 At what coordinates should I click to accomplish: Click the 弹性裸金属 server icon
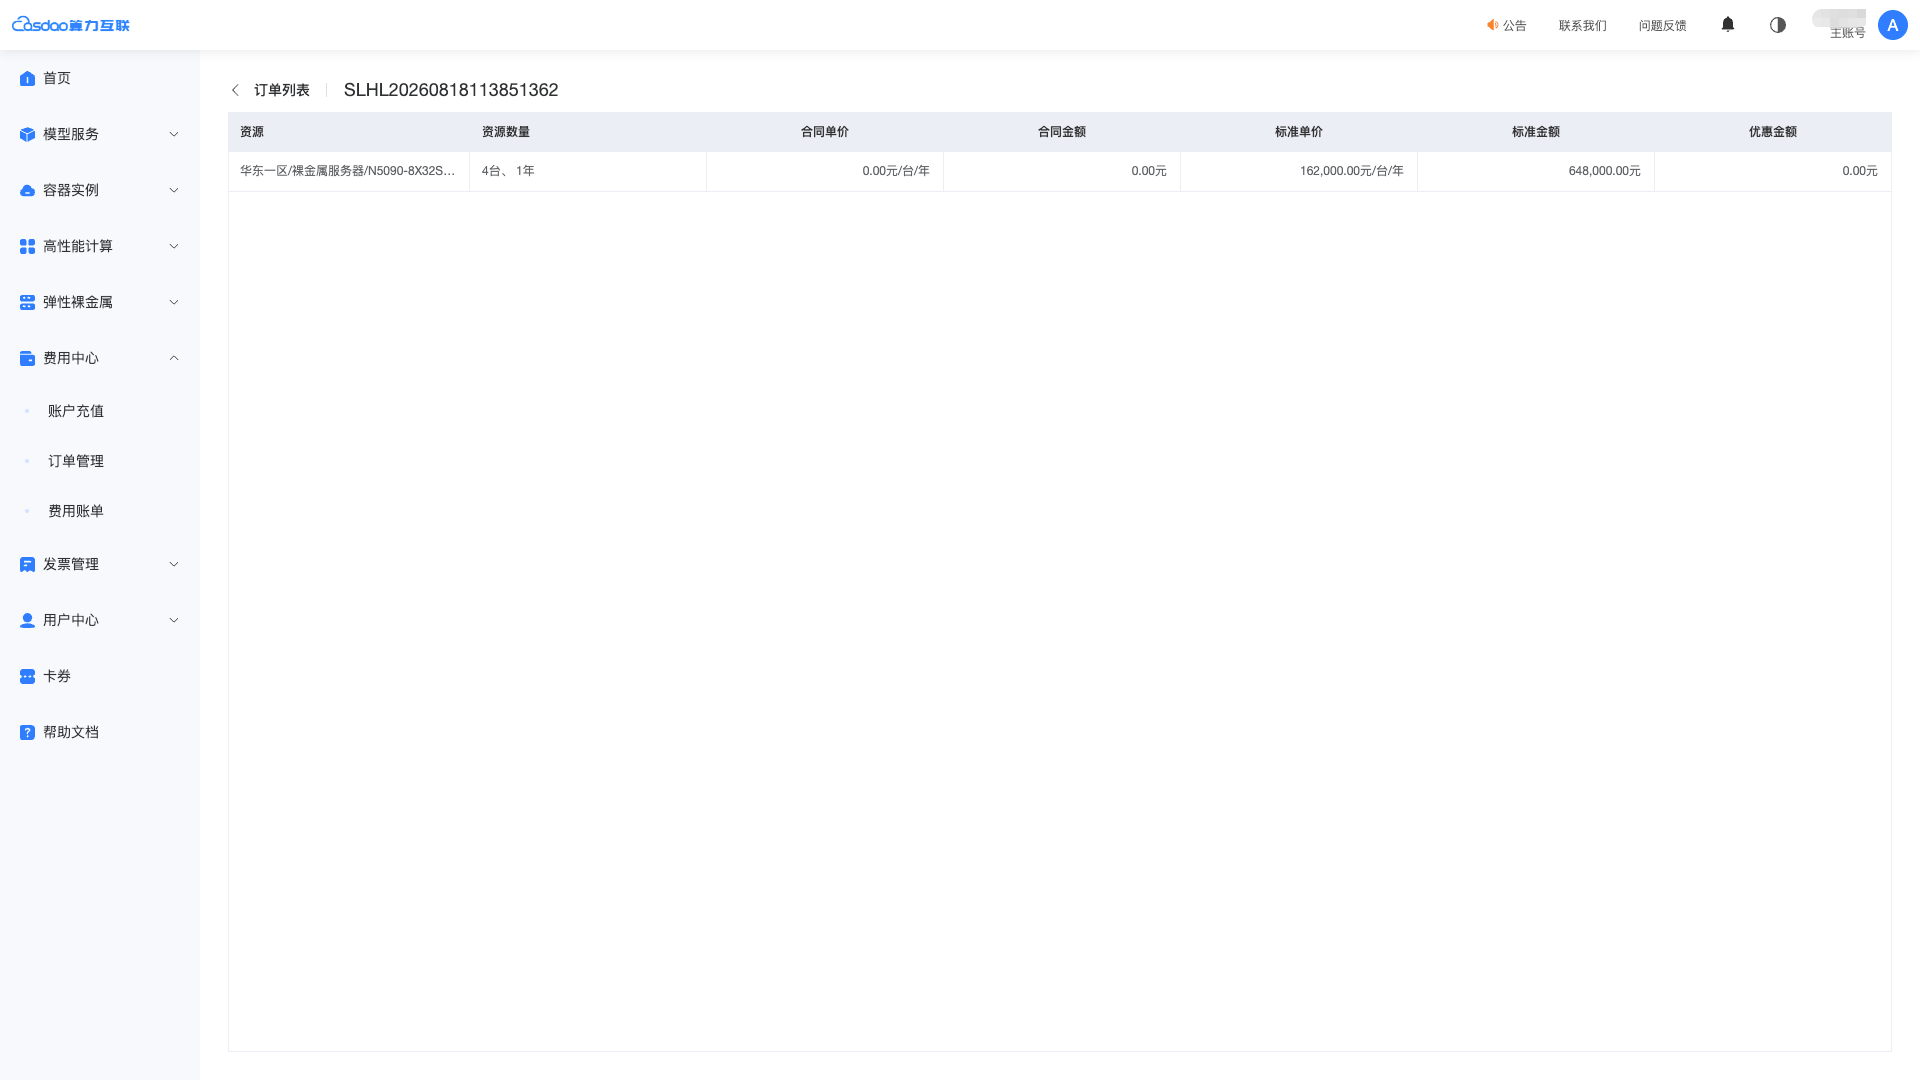point(27,302)
